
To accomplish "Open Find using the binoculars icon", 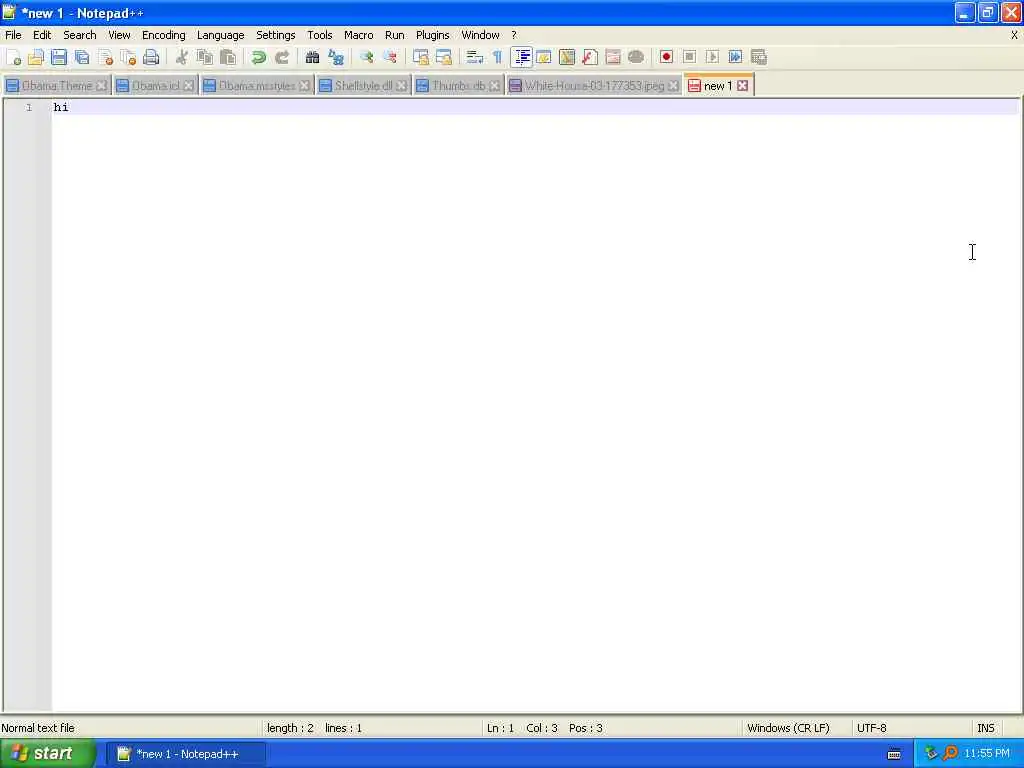I will coord(312,57).
